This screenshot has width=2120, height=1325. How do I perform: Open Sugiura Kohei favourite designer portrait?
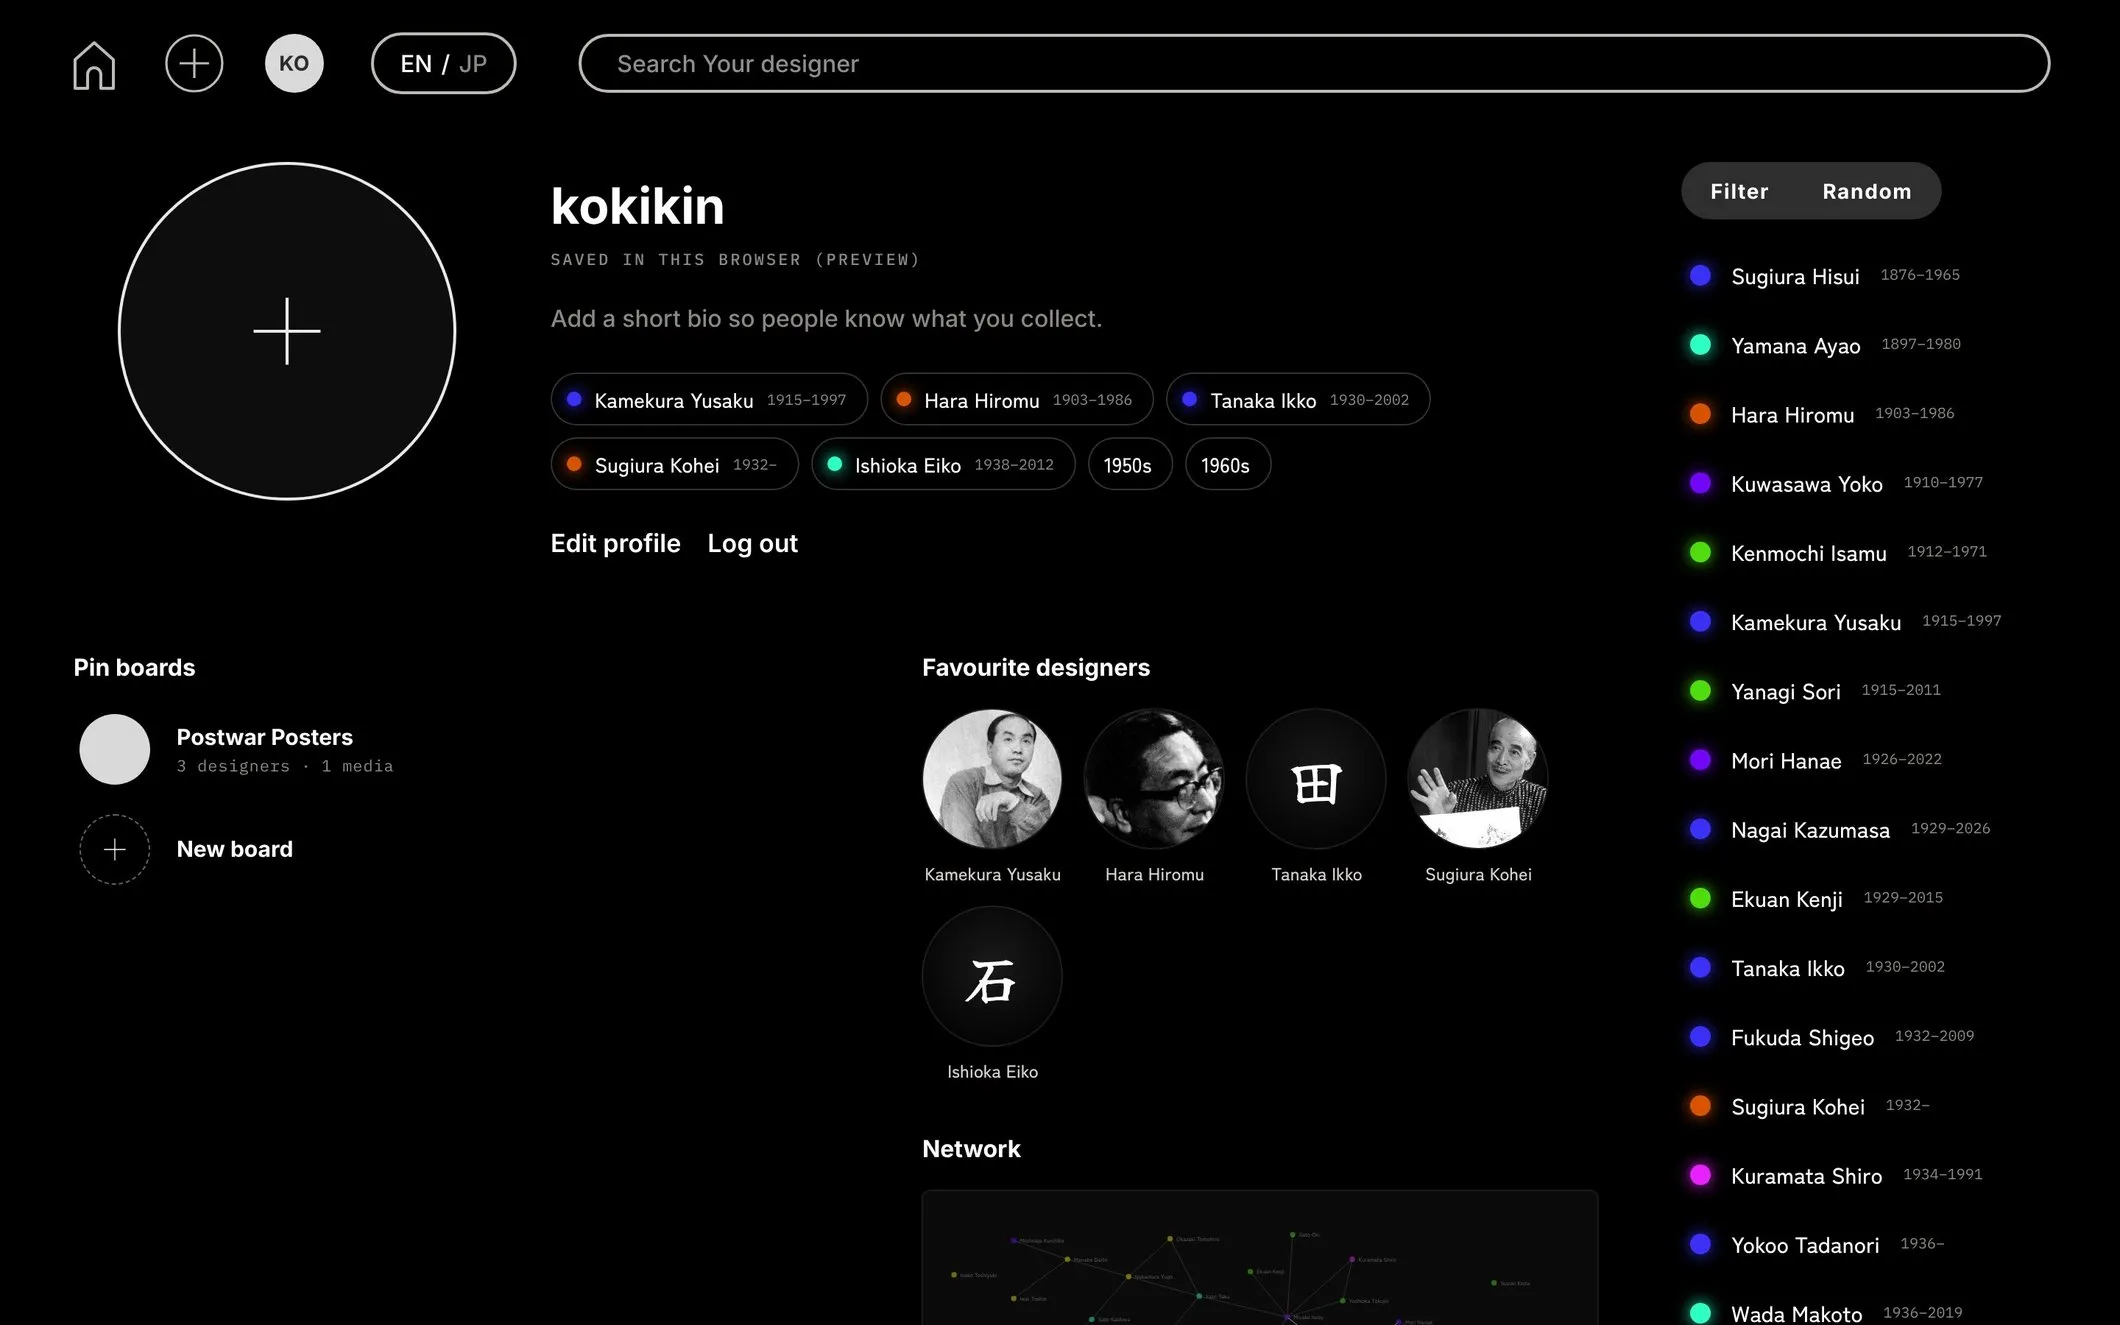(1478, 779)
